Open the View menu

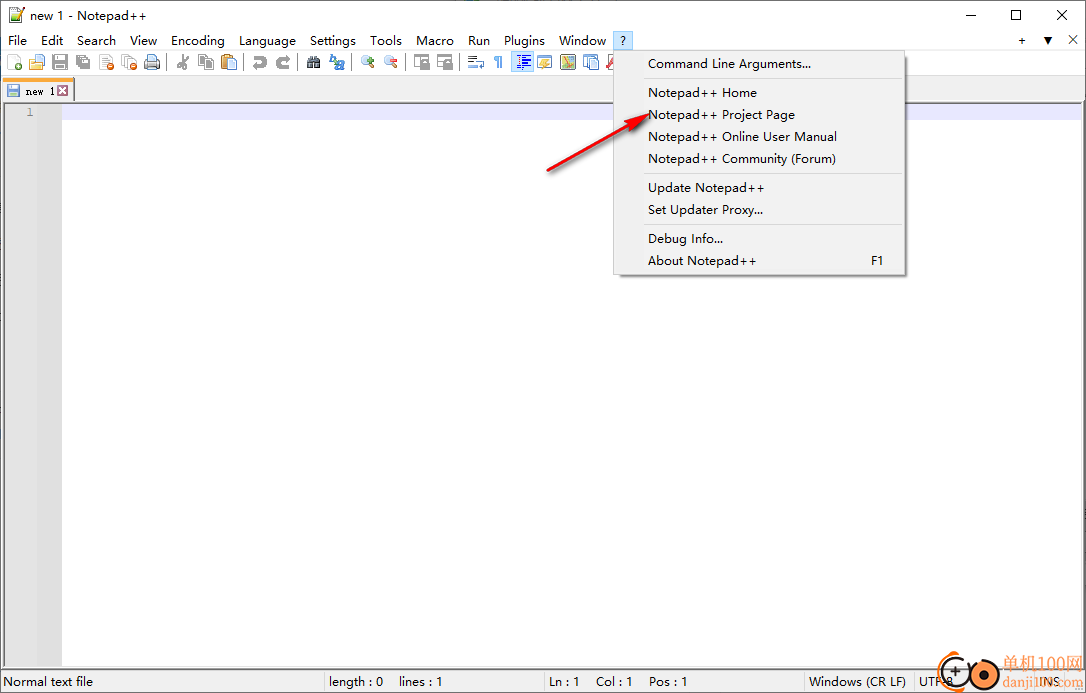(x=143, y=41)
